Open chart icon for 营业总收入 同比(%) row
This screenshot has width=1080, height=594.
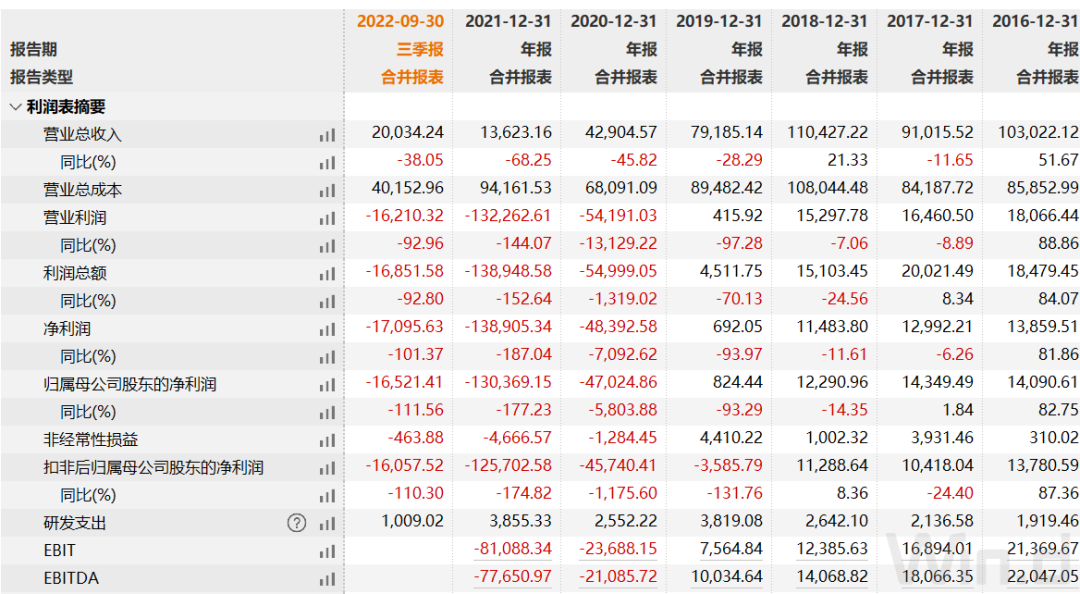tap(327, 163)
